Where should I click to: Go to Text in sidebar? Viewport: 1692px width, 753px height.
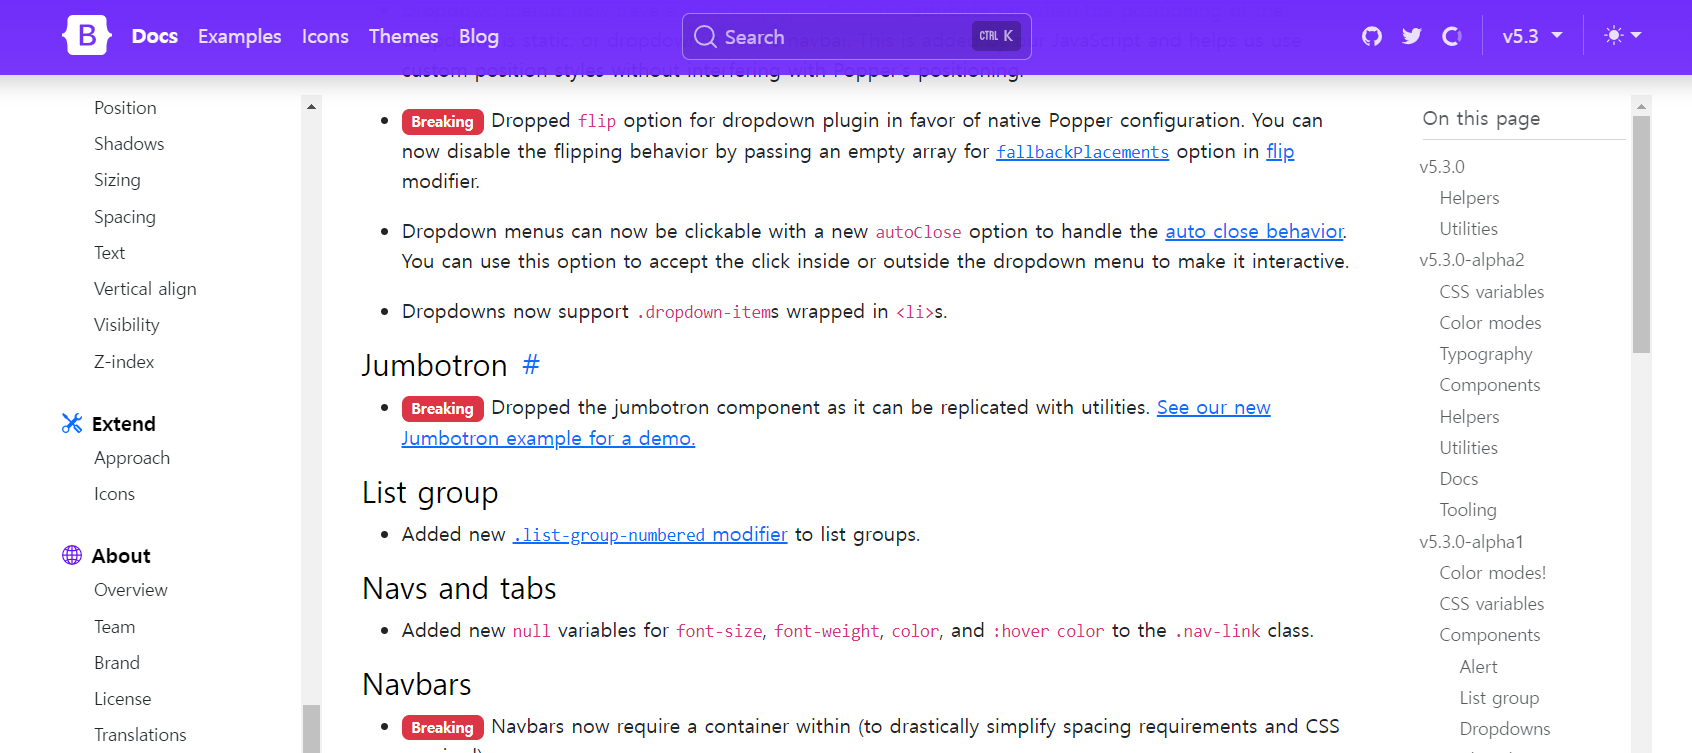click(110, 252)
